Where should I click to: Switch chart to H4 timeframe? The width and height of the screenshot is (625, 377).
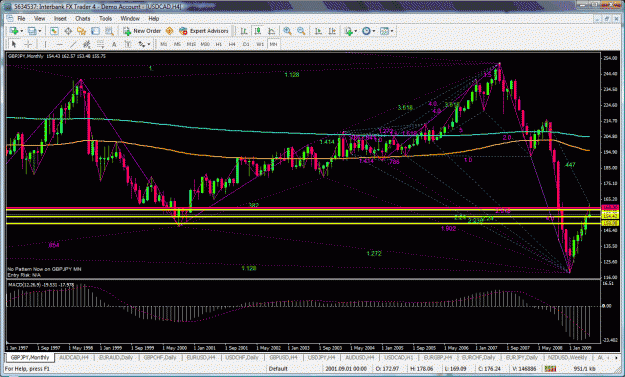[x=232, y=44]
